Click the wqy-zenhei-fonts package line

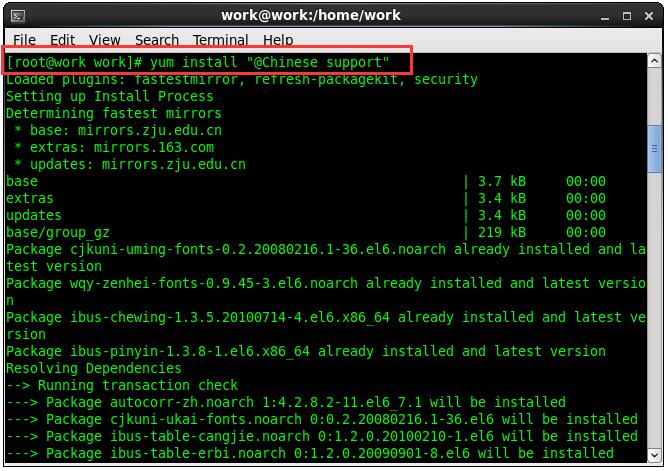pyautogui.click(x=326, y=292)
